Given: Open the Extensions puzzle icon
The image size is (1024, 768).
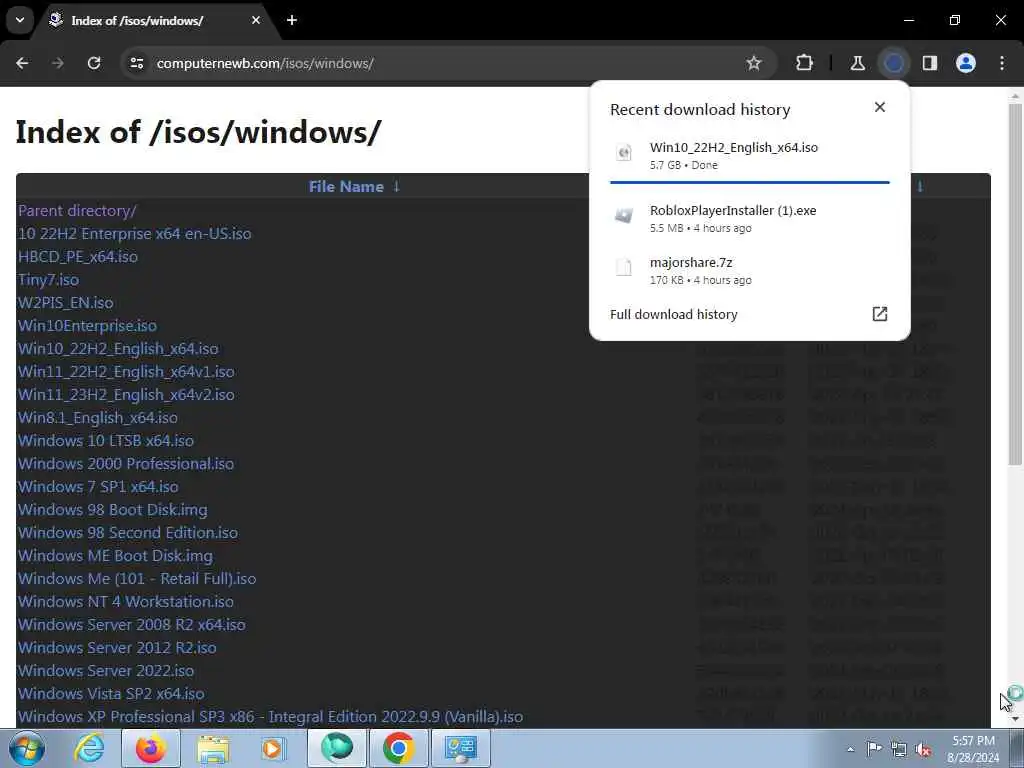Looking at the screenshot, I should (x=805, y=63).
